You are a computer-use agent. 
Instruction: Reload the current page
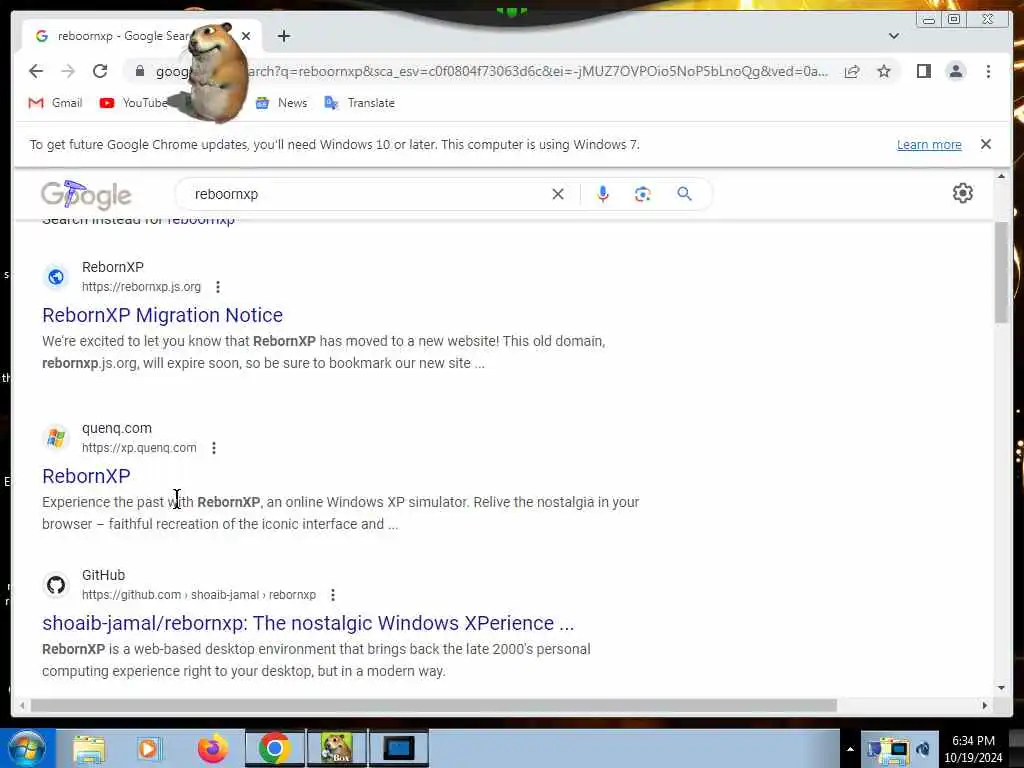[x=100, y=71]
